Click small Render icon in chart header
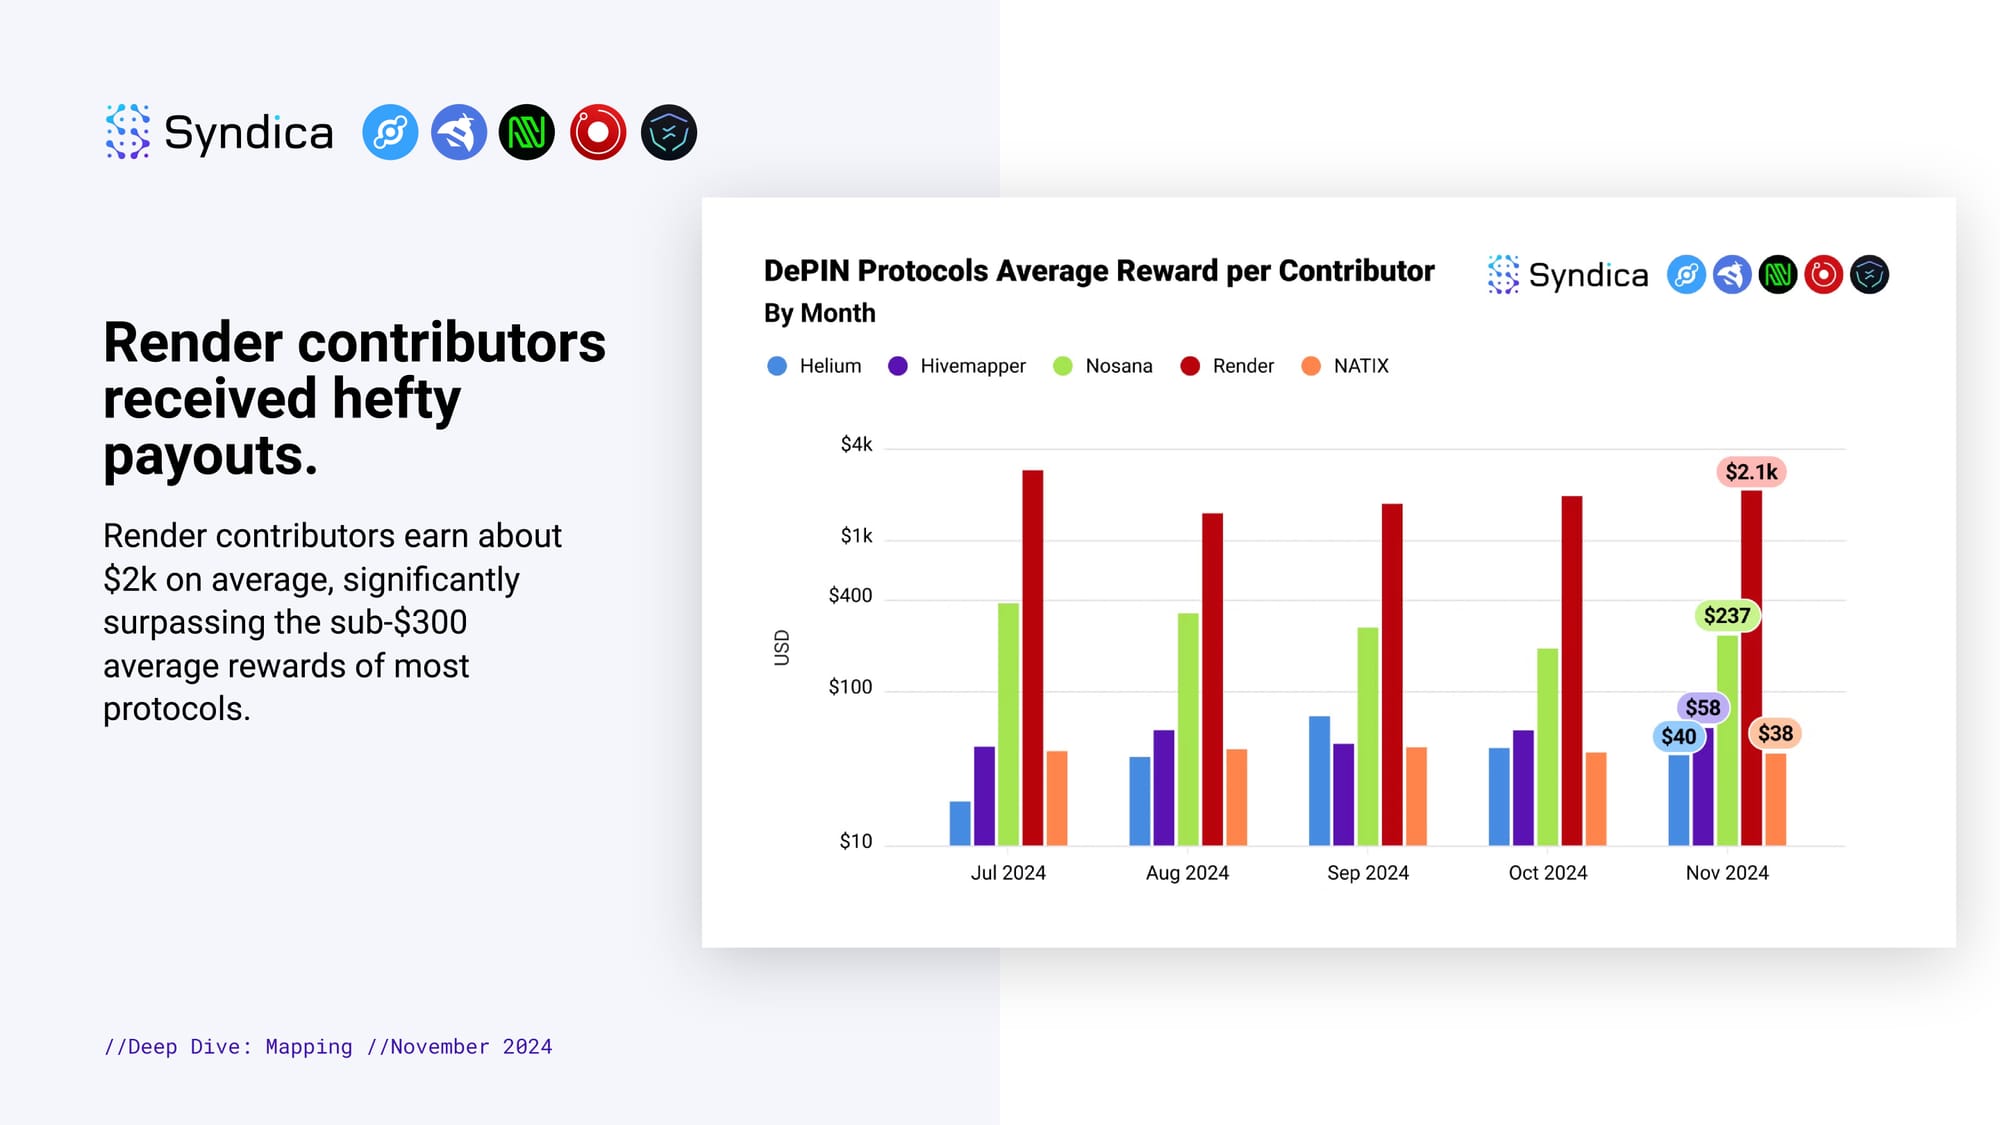Image resolution: width=2000 pixels, height=1125 pixels. 1823,274
